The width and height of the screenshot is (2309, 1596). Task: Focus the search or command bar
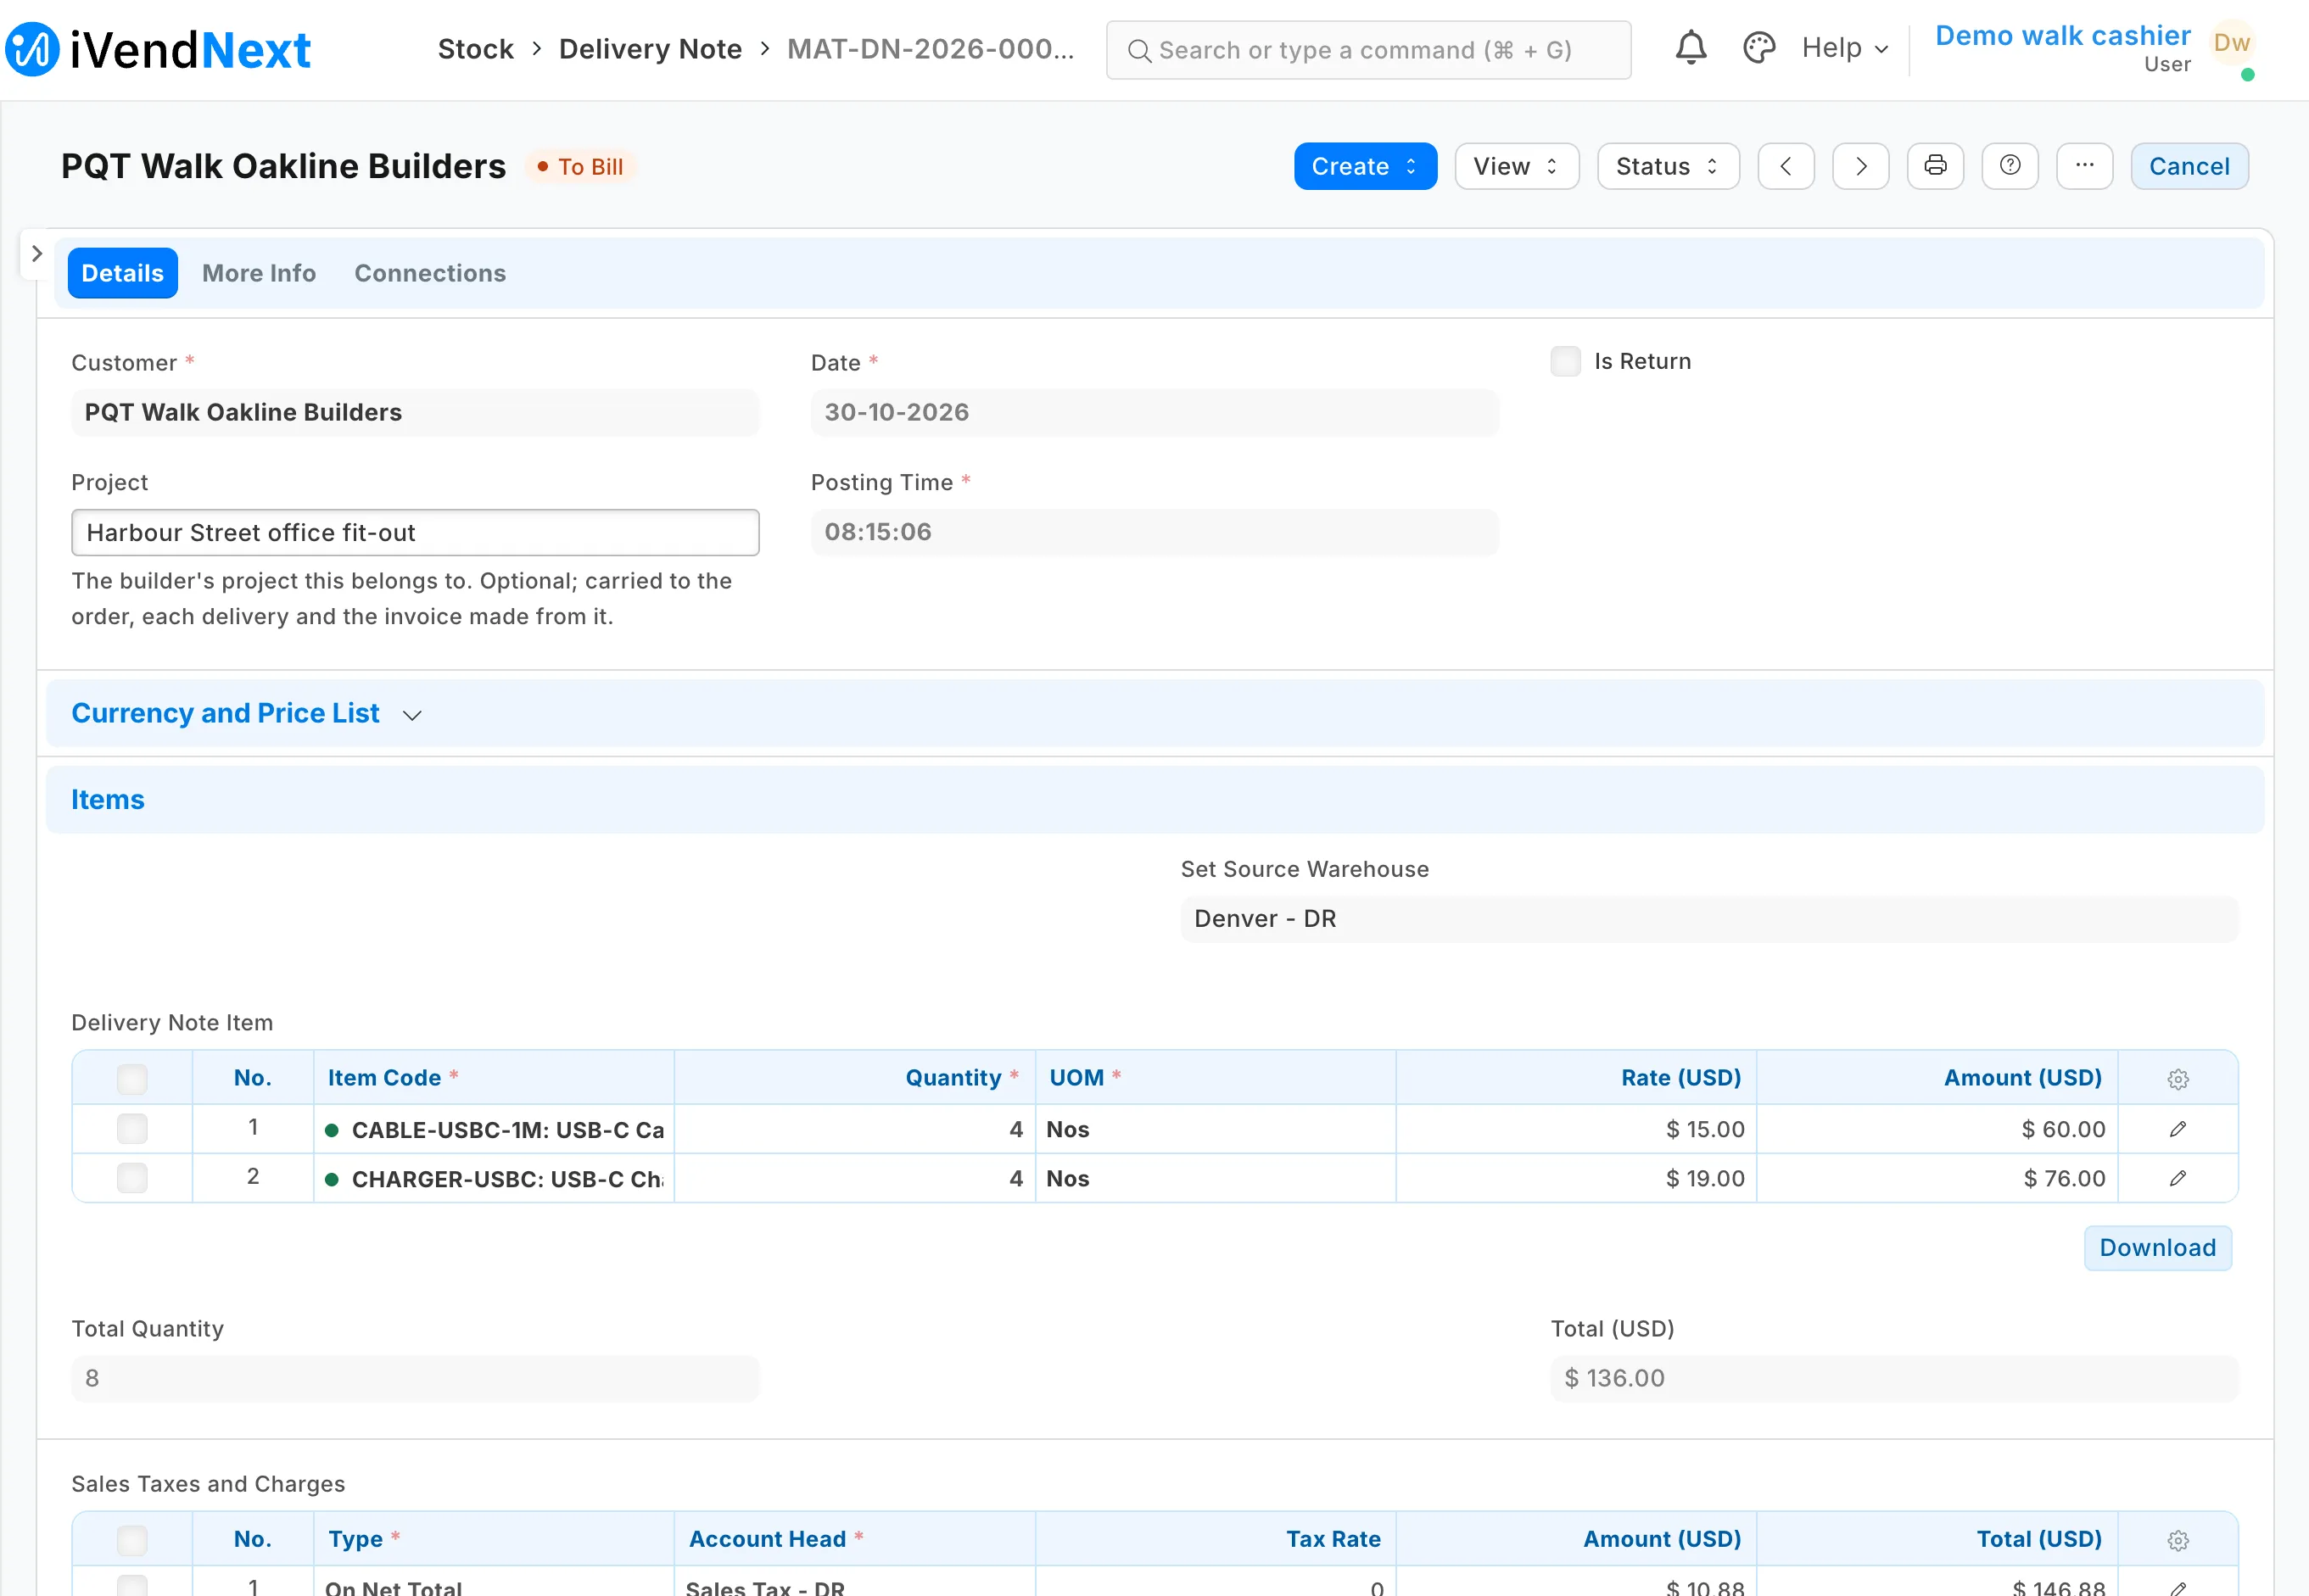coord(1368,50)
